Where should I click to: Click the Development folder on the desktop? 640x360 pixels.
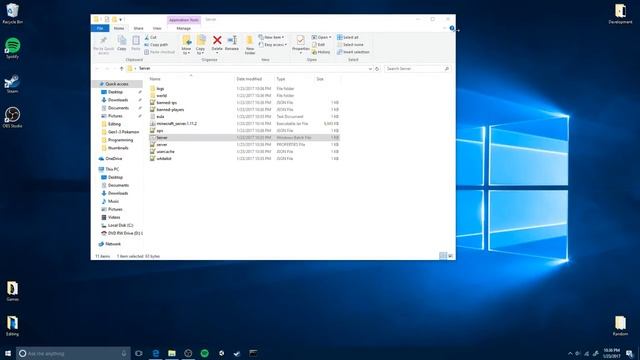[x=620, y=13]
